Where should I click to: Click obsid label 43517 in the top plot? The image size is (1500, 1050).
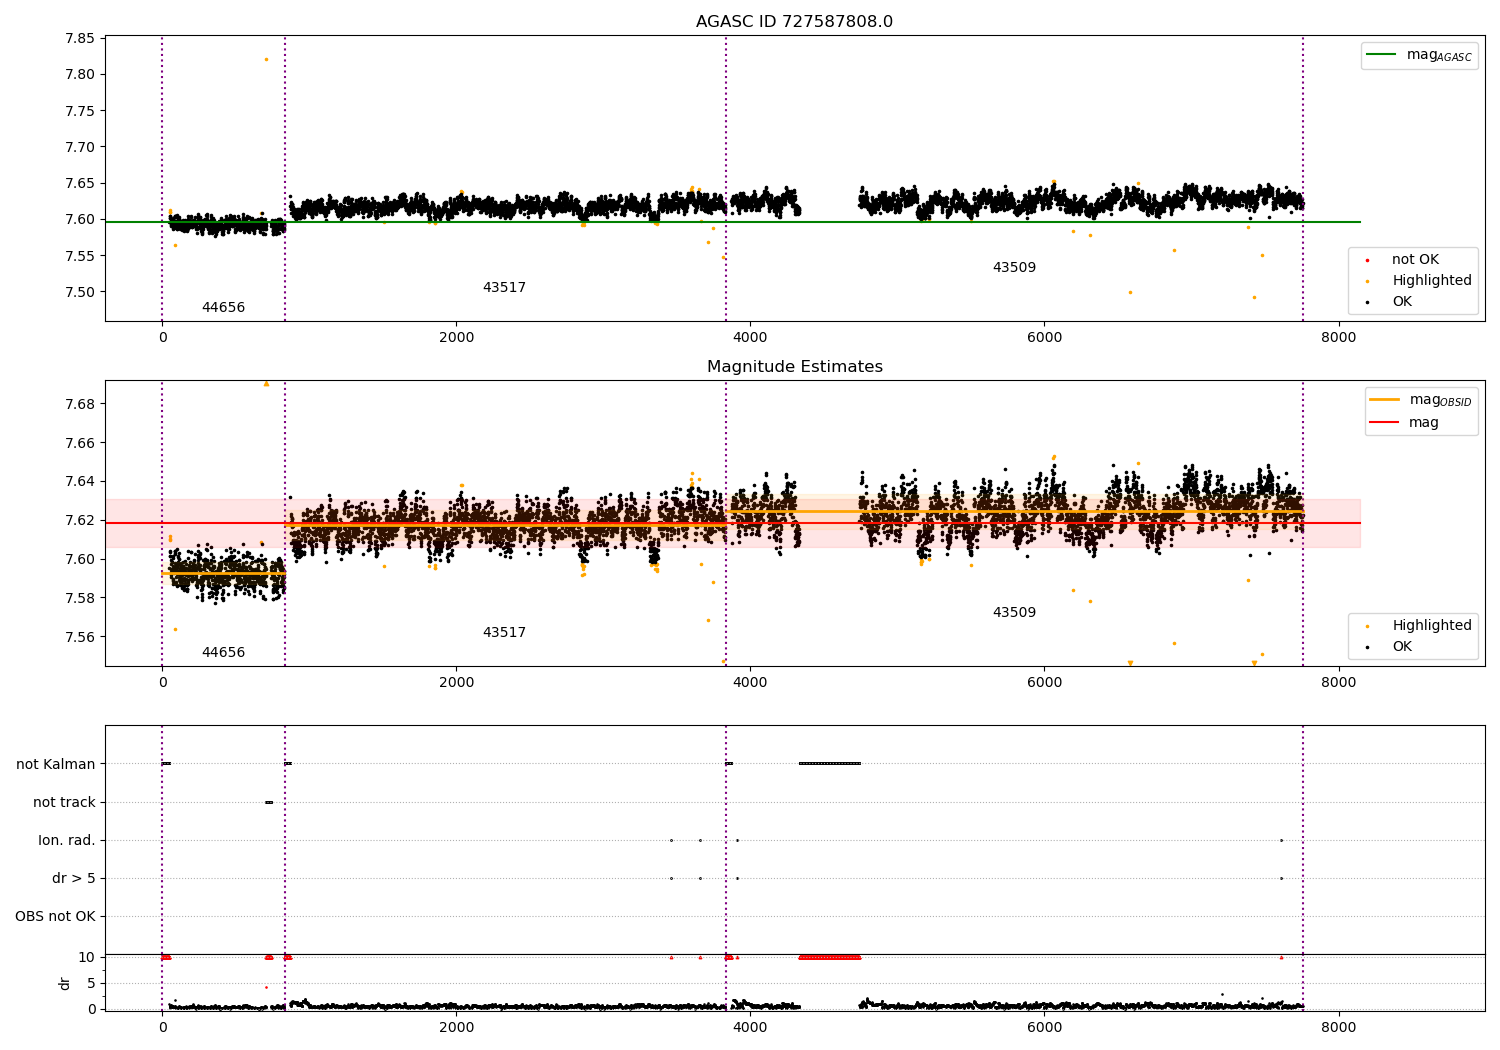[504, 288]
